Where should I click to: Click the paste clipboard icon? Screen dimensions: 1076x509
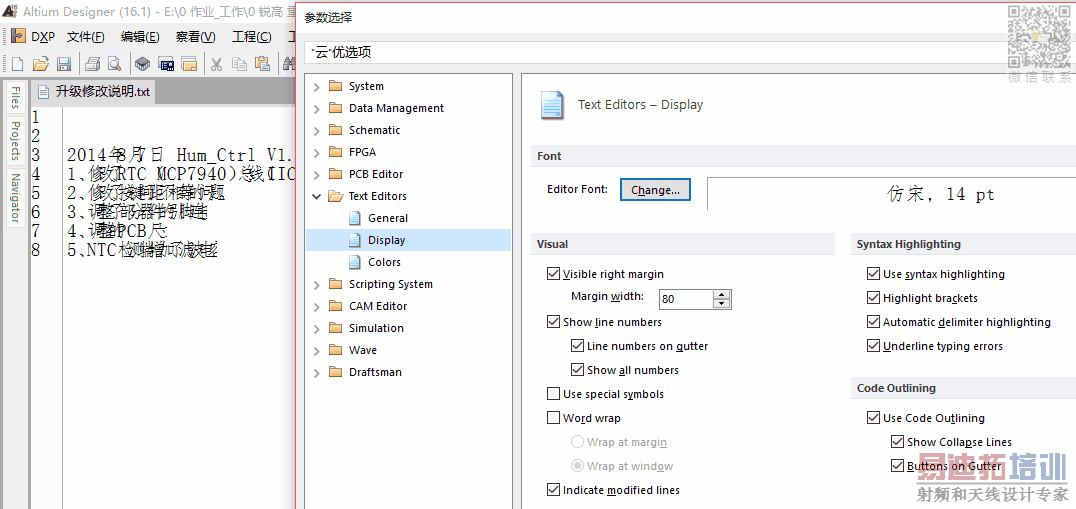pos(262,64)
